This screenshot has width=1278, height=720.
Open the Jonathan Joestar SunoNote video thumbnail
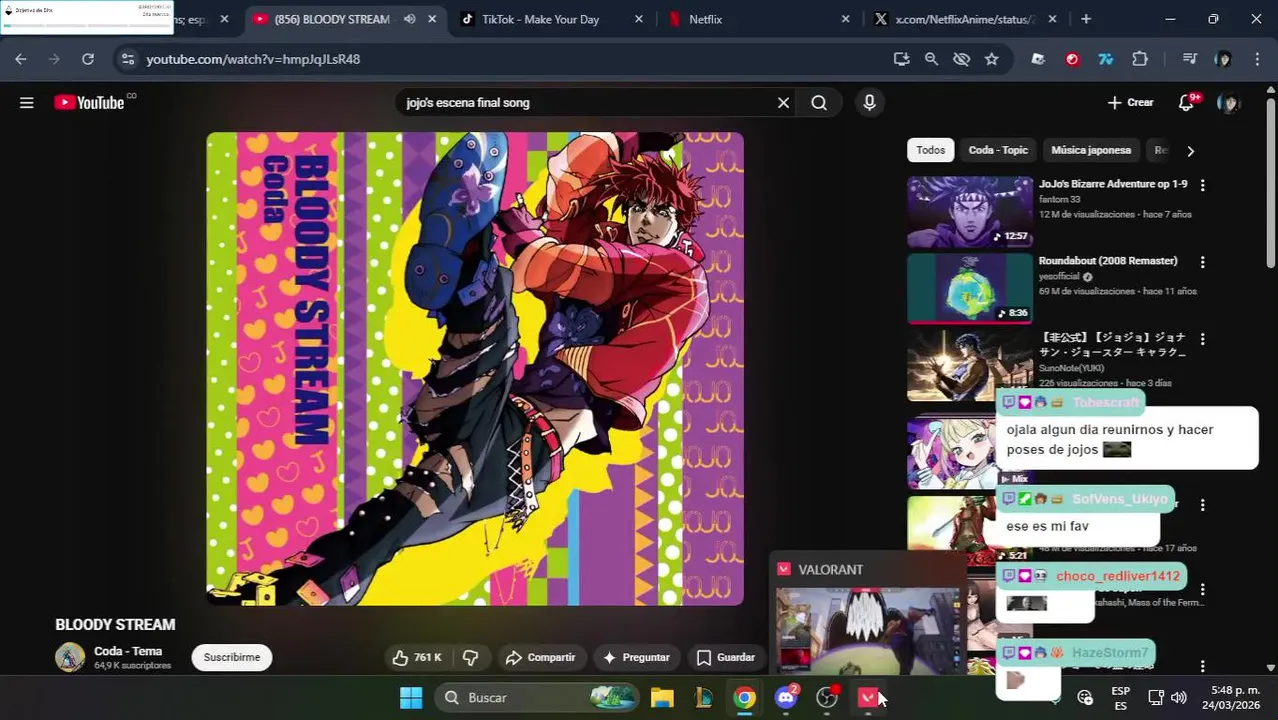click(970, 365)
